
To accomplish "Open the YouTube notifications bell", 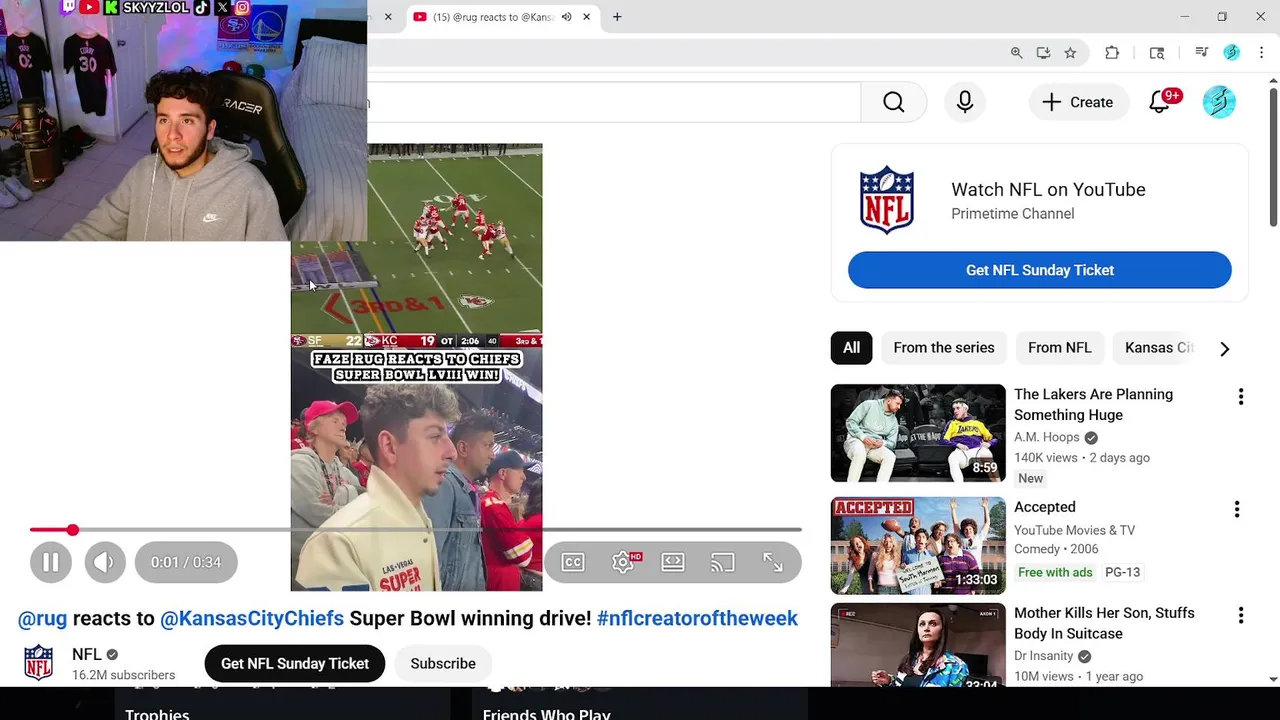I will click(x=1160, y=102).
